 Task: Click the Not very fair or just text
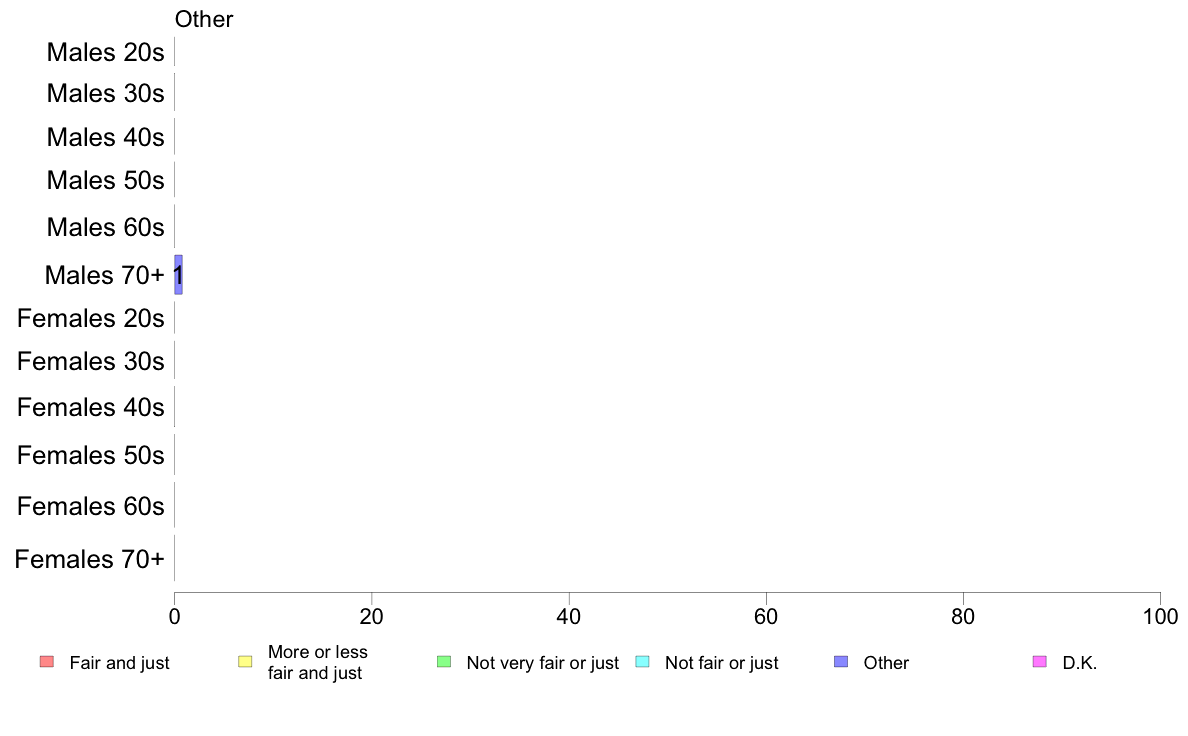542,663
